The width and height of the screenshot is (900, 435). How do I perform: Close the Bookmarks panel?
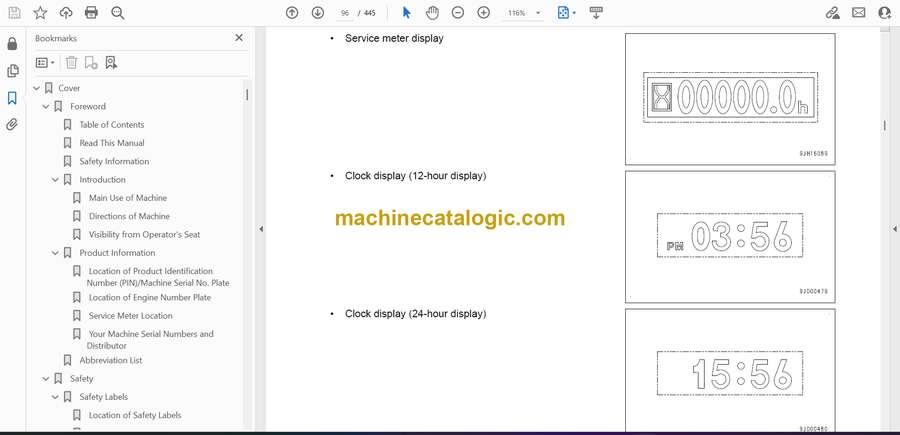point(238,38)
